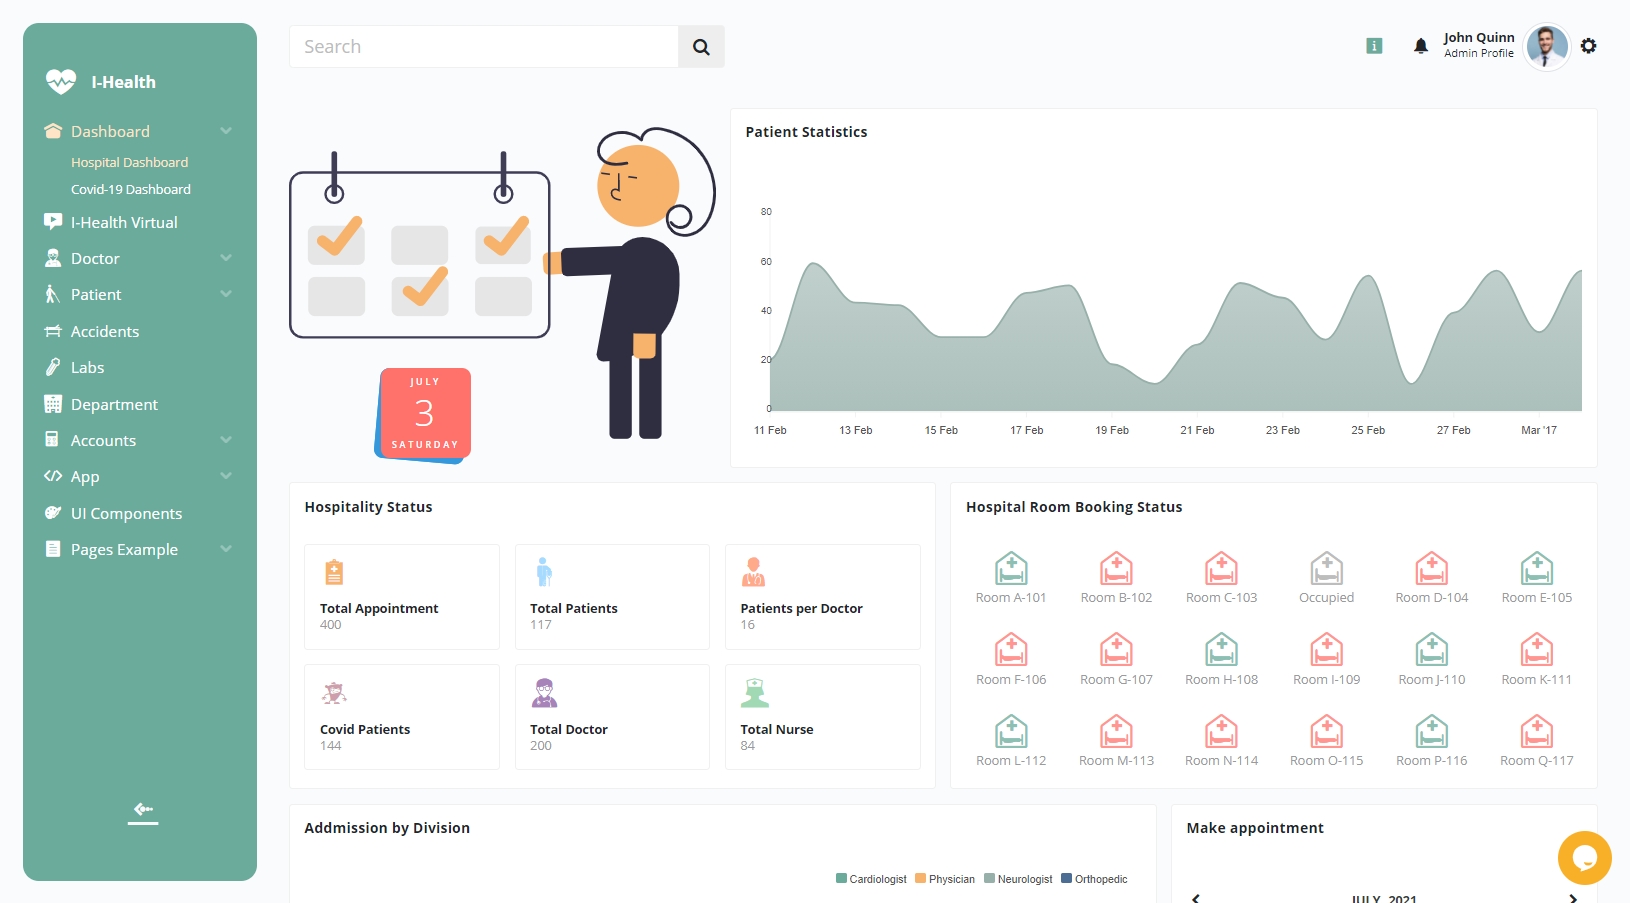This screenshot has height=903, width=1630.
Task: Select Room K-111 bed icon
Action: point(1537,650)
